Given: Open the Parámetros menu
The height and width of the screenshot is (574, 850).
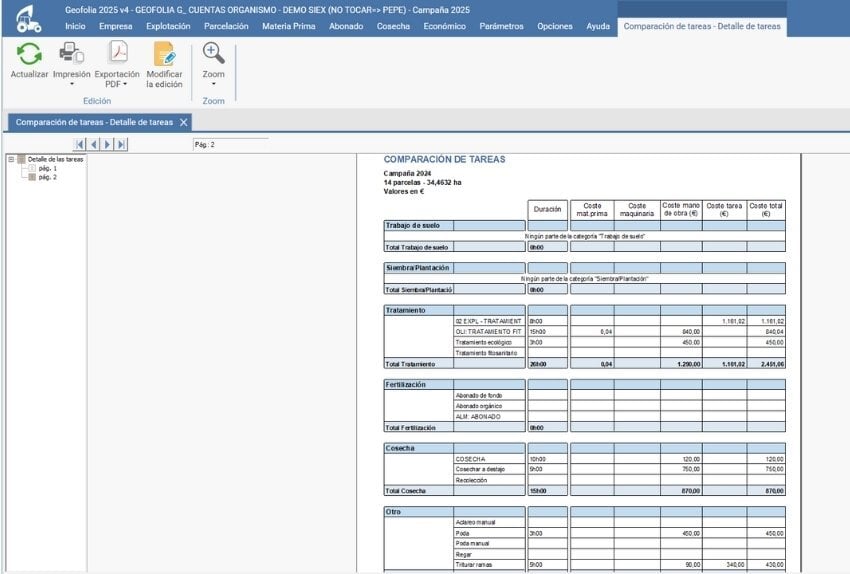Looking at the screenshot, I should 501,26.
